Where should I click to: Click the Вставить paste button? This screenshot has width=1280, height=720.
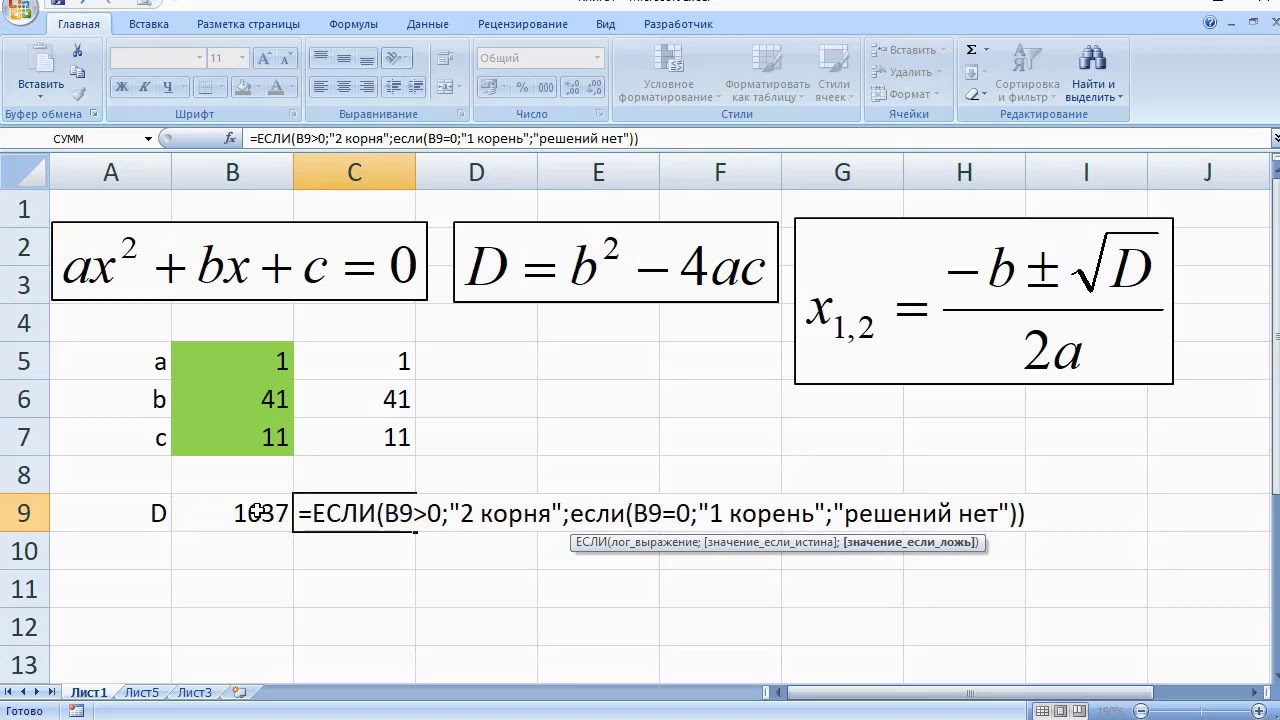40,73
